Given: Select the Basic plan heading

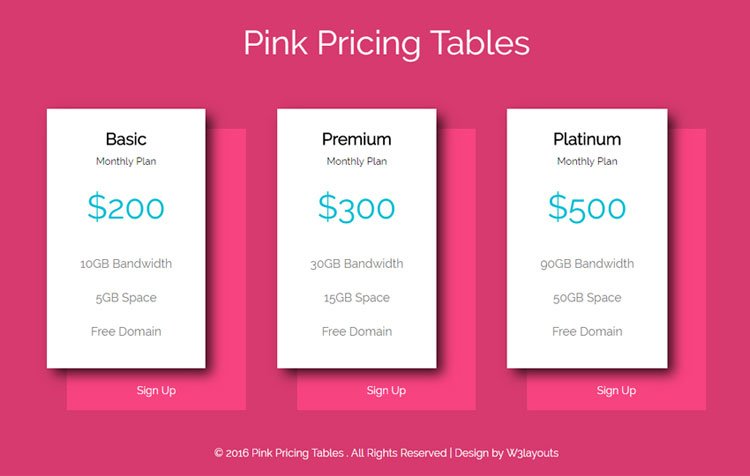Looking at the screenshot, I should click(x=126, y=139).
